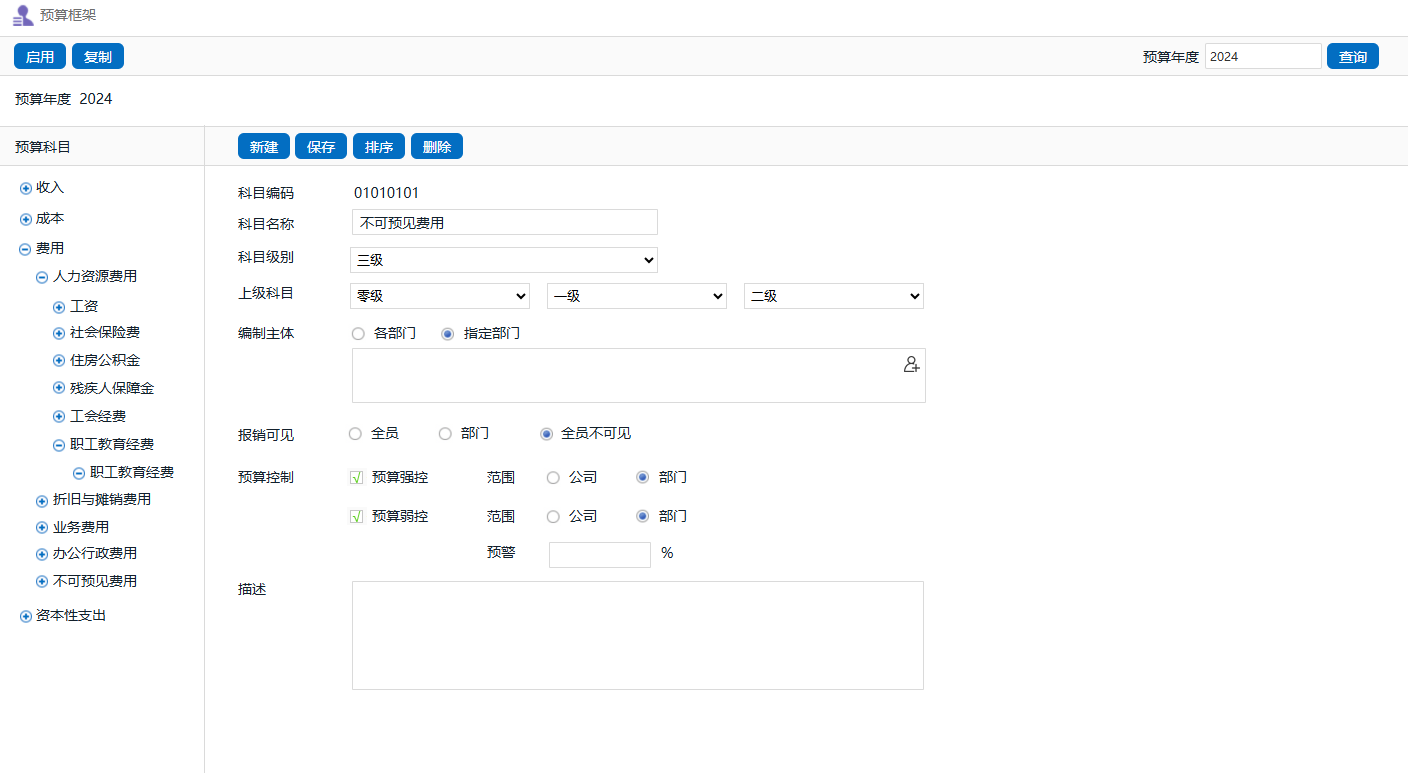Click the 预算框架 logo icon
The image size is (1408, 773).
pyautogui.click(x=23, y=16)
